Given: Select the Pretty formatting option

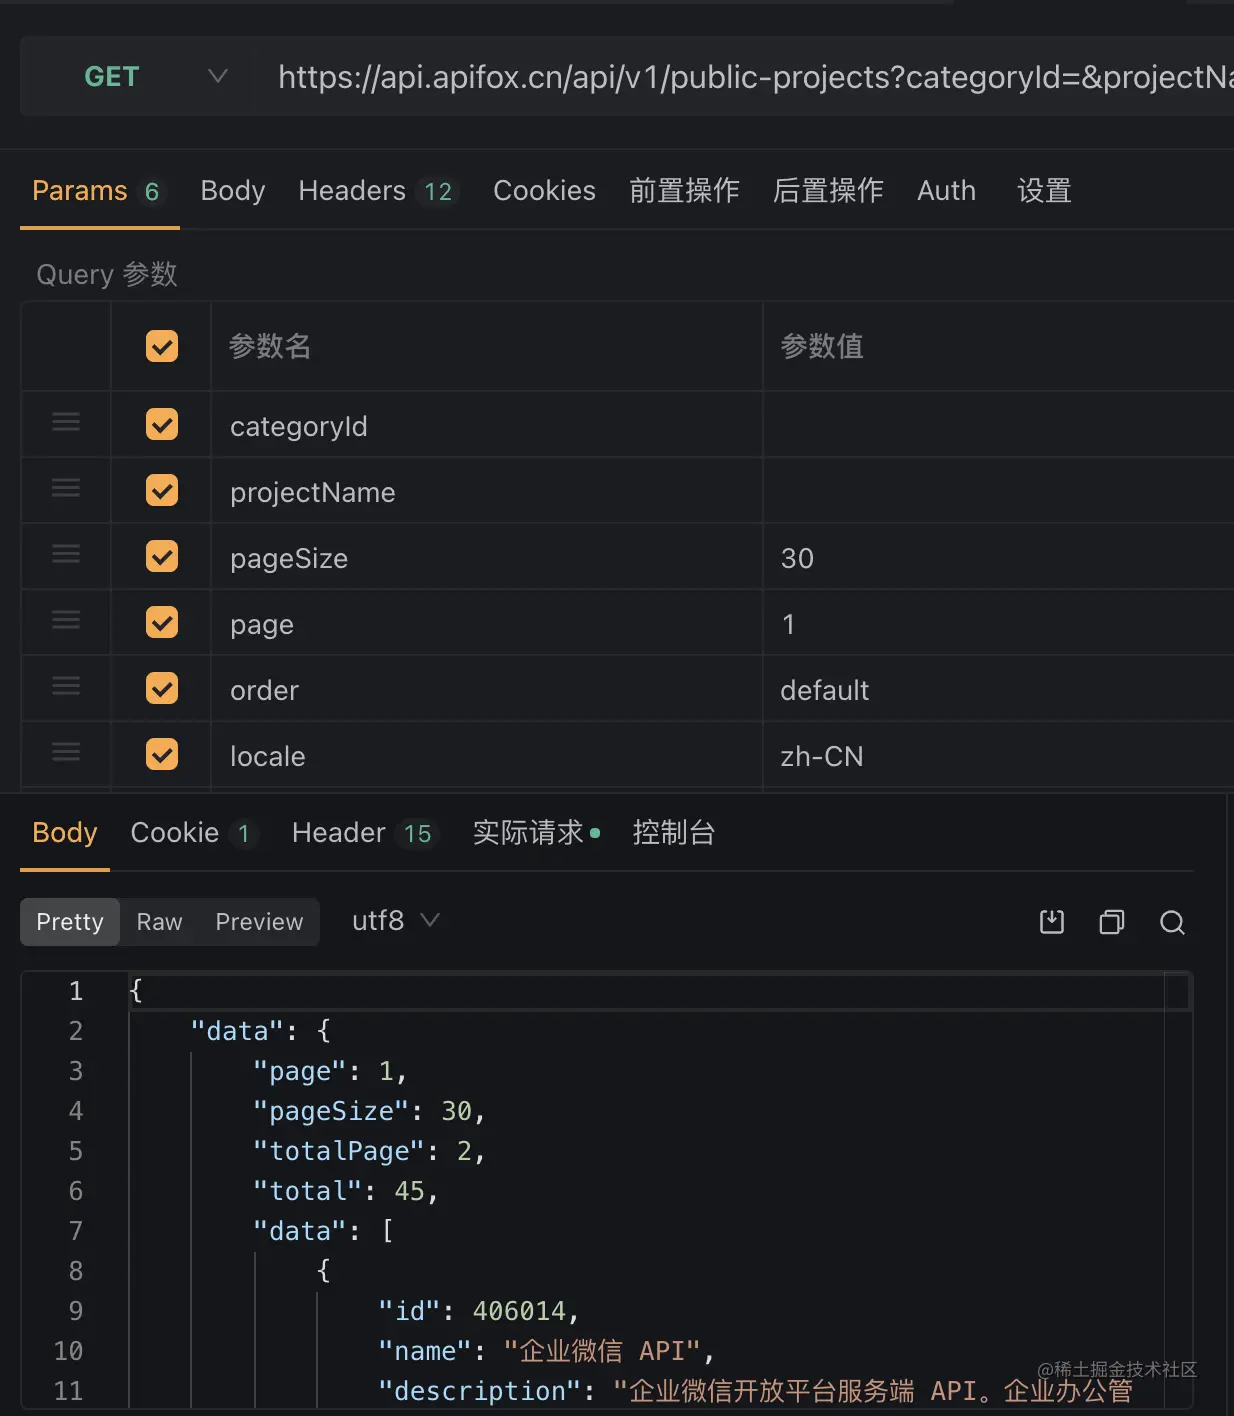Looking at the screenshot, I should click(69, 921).
